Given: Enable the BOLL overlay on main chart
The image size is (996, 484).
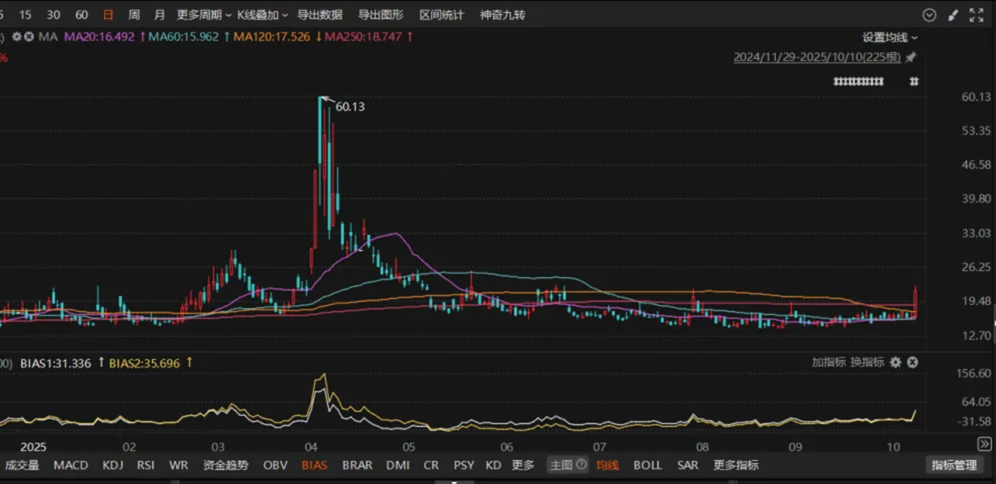Looking at the screenshot, I should click(647, 465).
